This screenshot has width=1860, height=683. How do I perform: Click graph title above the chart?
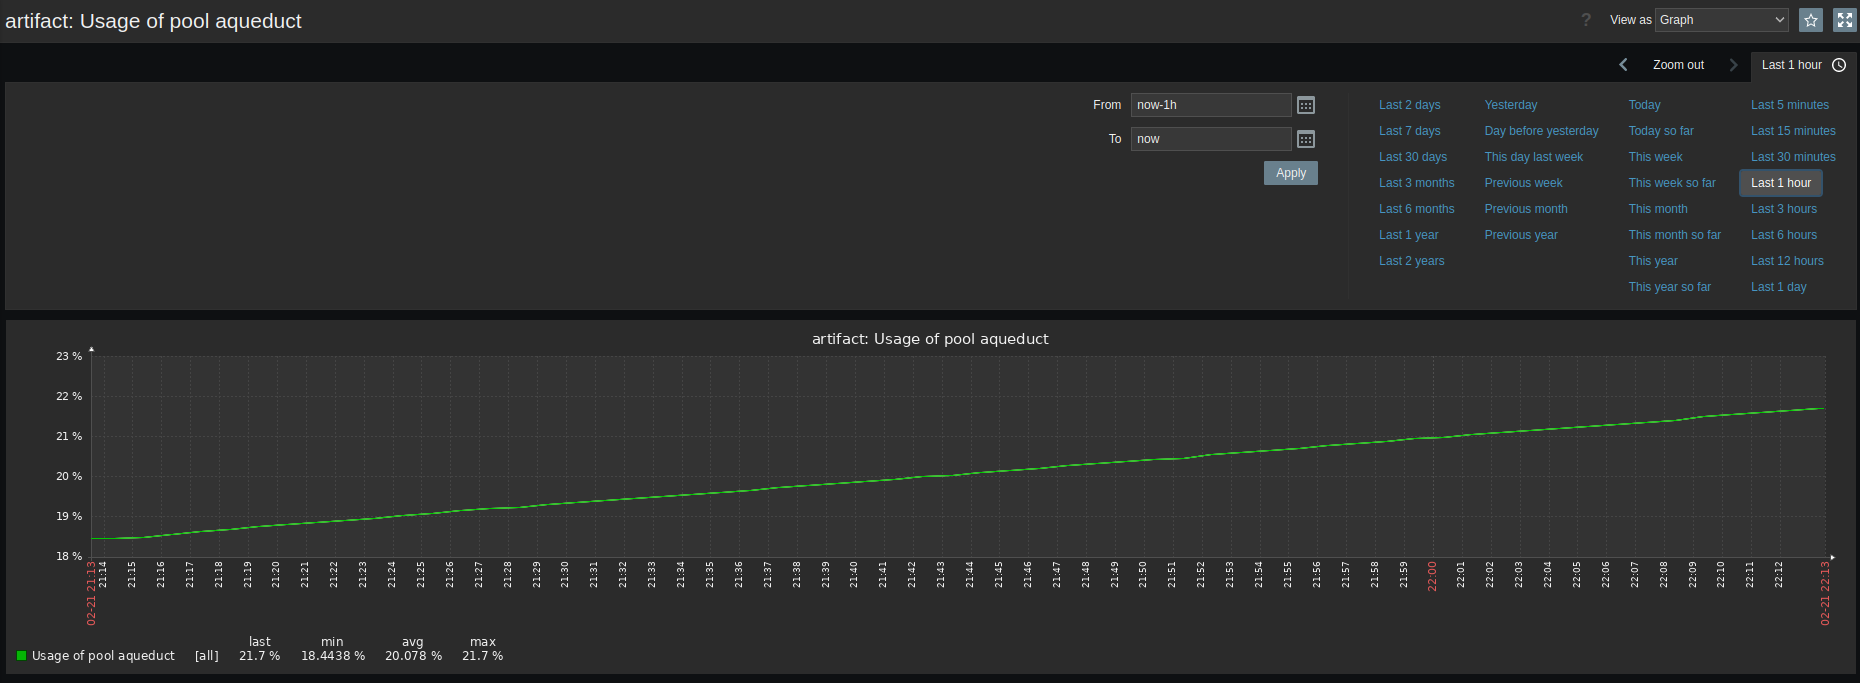pyautogui.click(x=930, y=339)
